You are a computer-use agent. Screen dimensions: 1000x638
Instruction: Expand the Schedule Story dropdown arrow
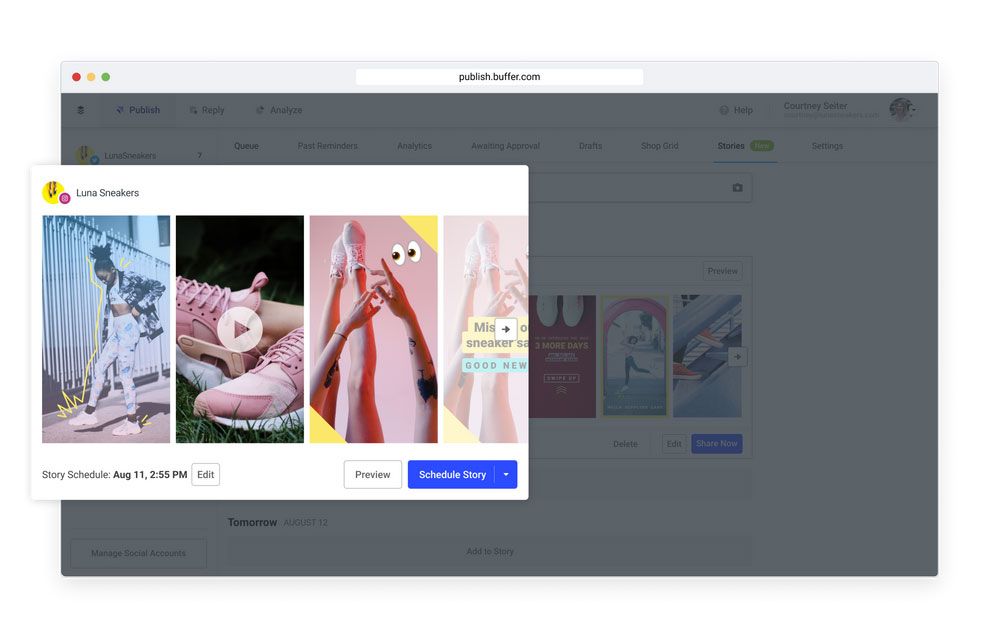(506, 475)
